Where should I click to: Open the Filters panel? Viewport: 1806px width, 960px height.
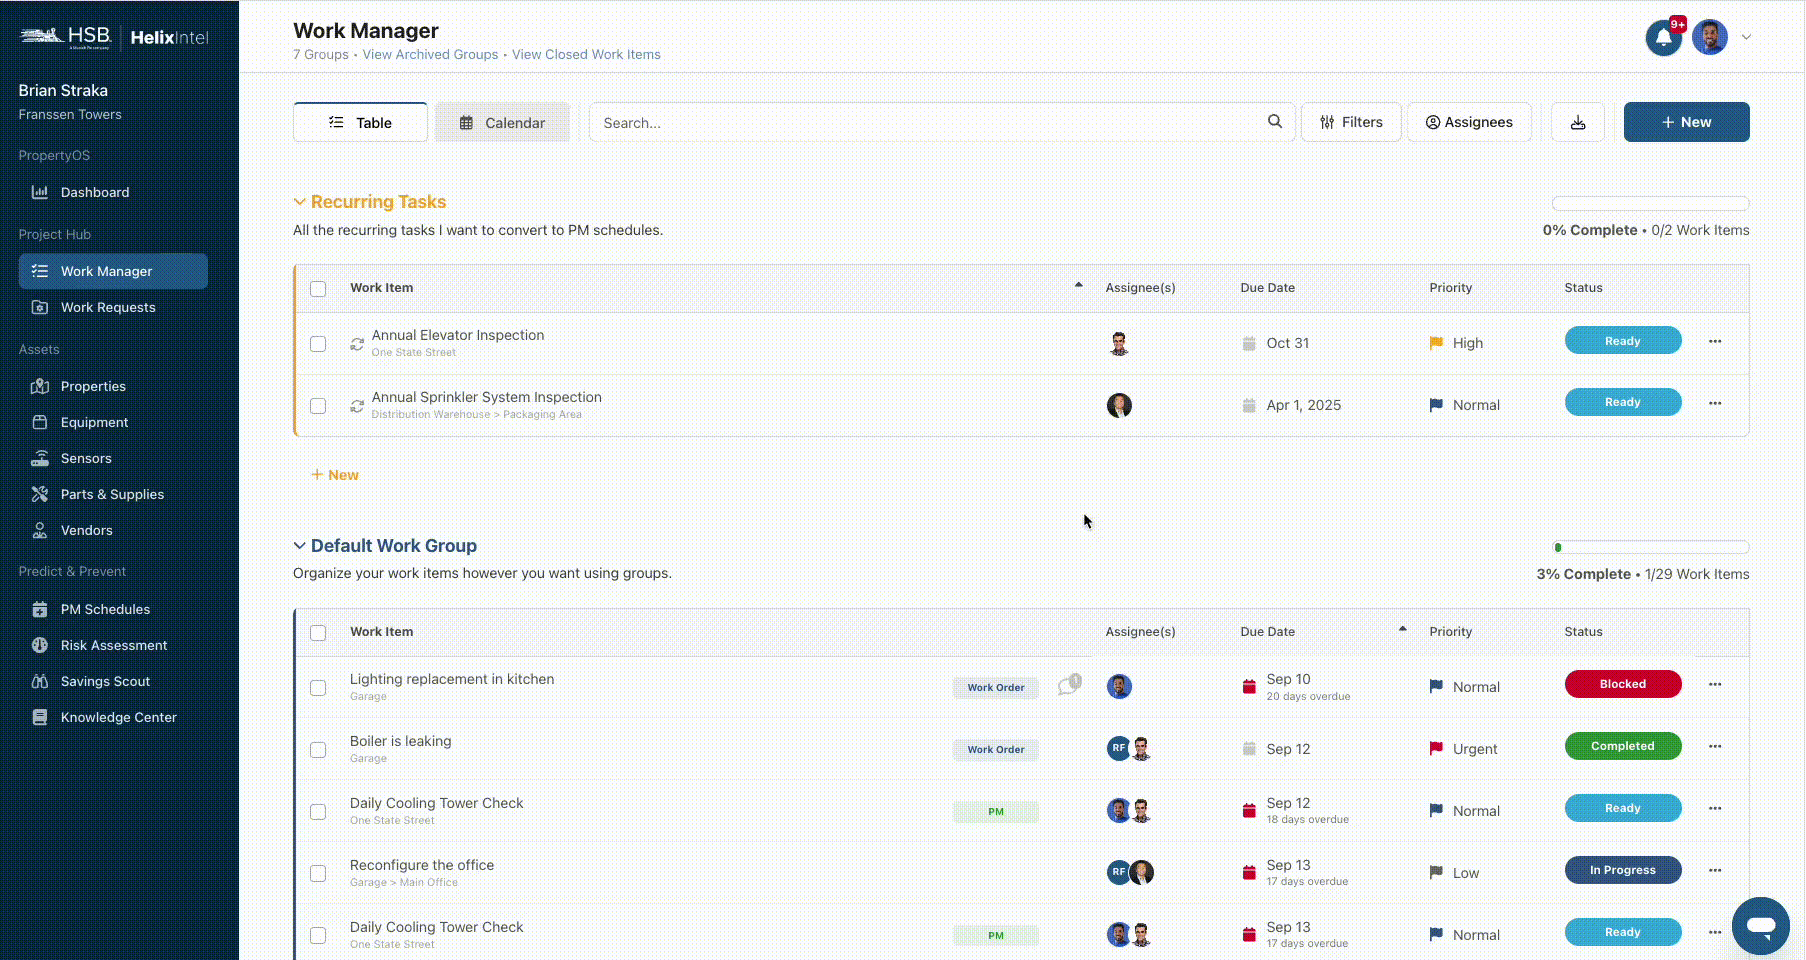pos(1351,122)
